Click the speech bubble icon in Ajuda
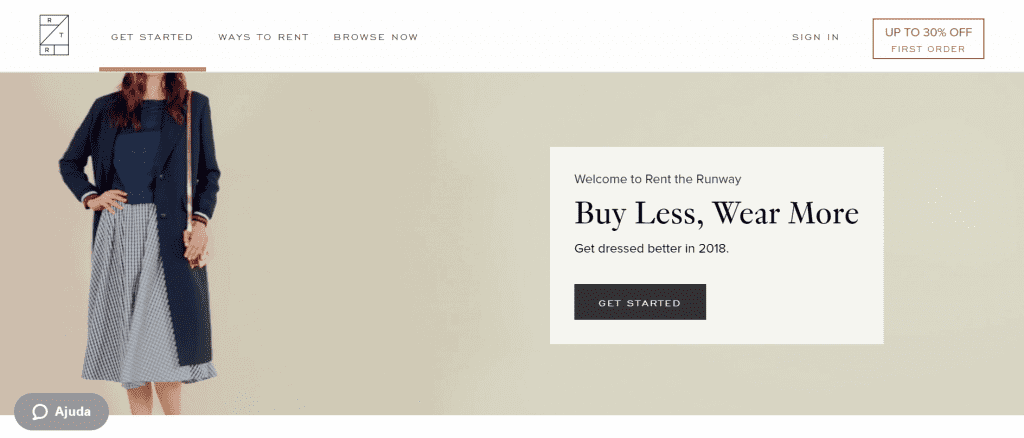Image resolution: width=1024 pixels, height=438 pixels. 40,412
